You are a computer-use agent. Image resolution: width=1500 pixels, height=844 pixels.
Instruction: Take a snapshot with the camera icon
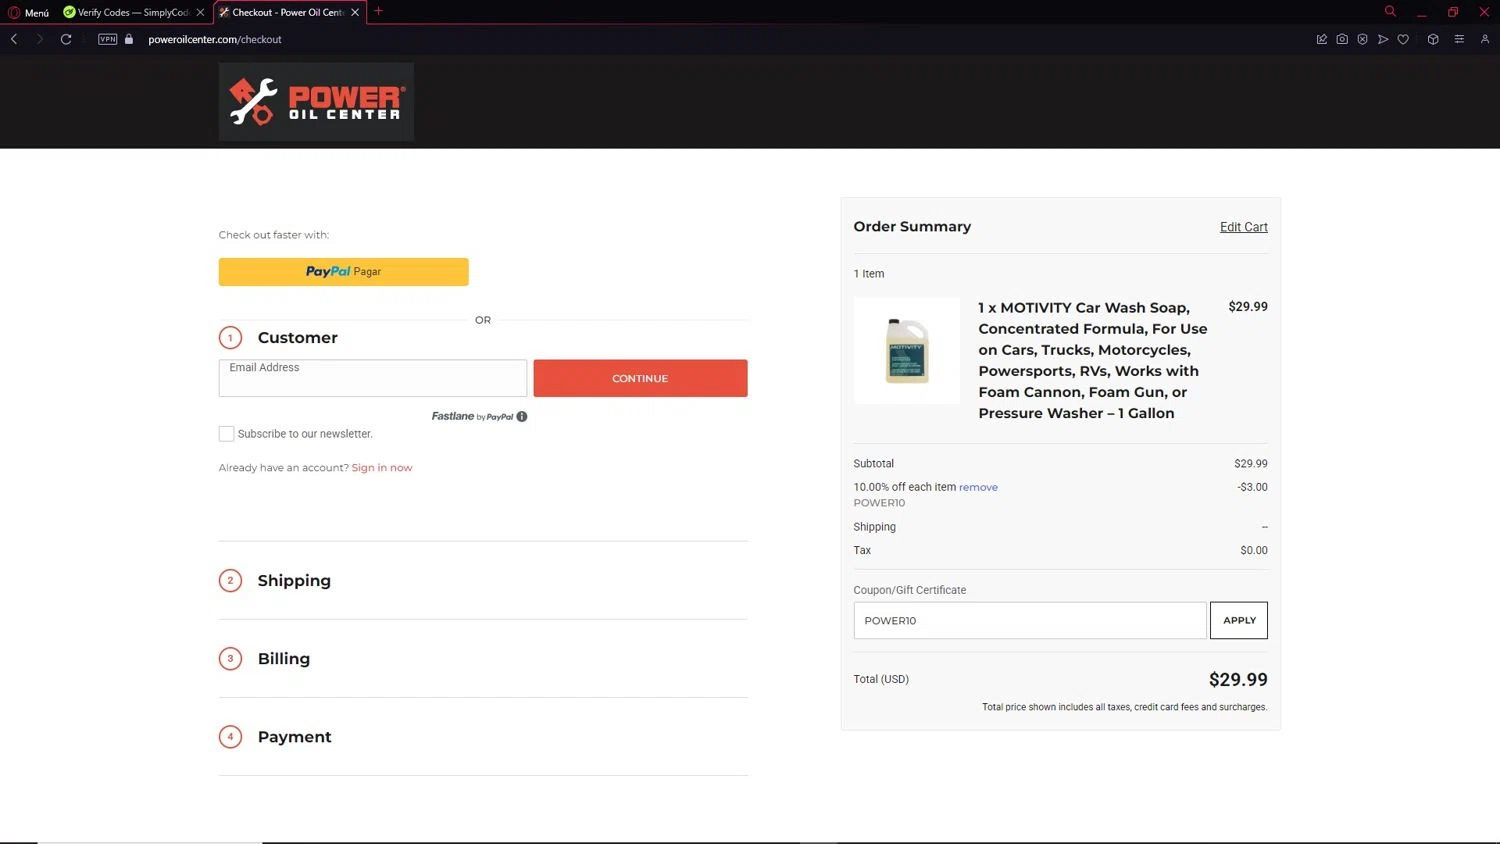(x=1342, y=39)
